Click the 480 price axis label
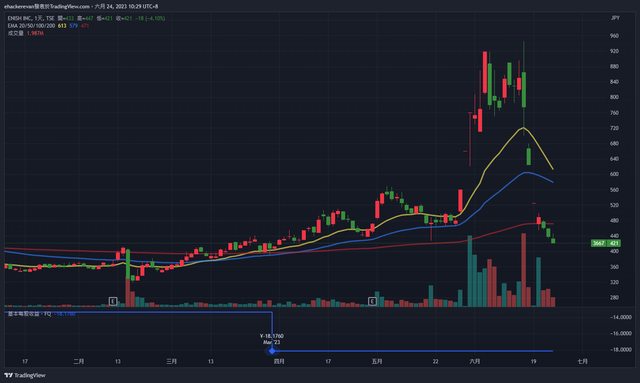Screen dimensions: 640x383 [x=614, y=220]
